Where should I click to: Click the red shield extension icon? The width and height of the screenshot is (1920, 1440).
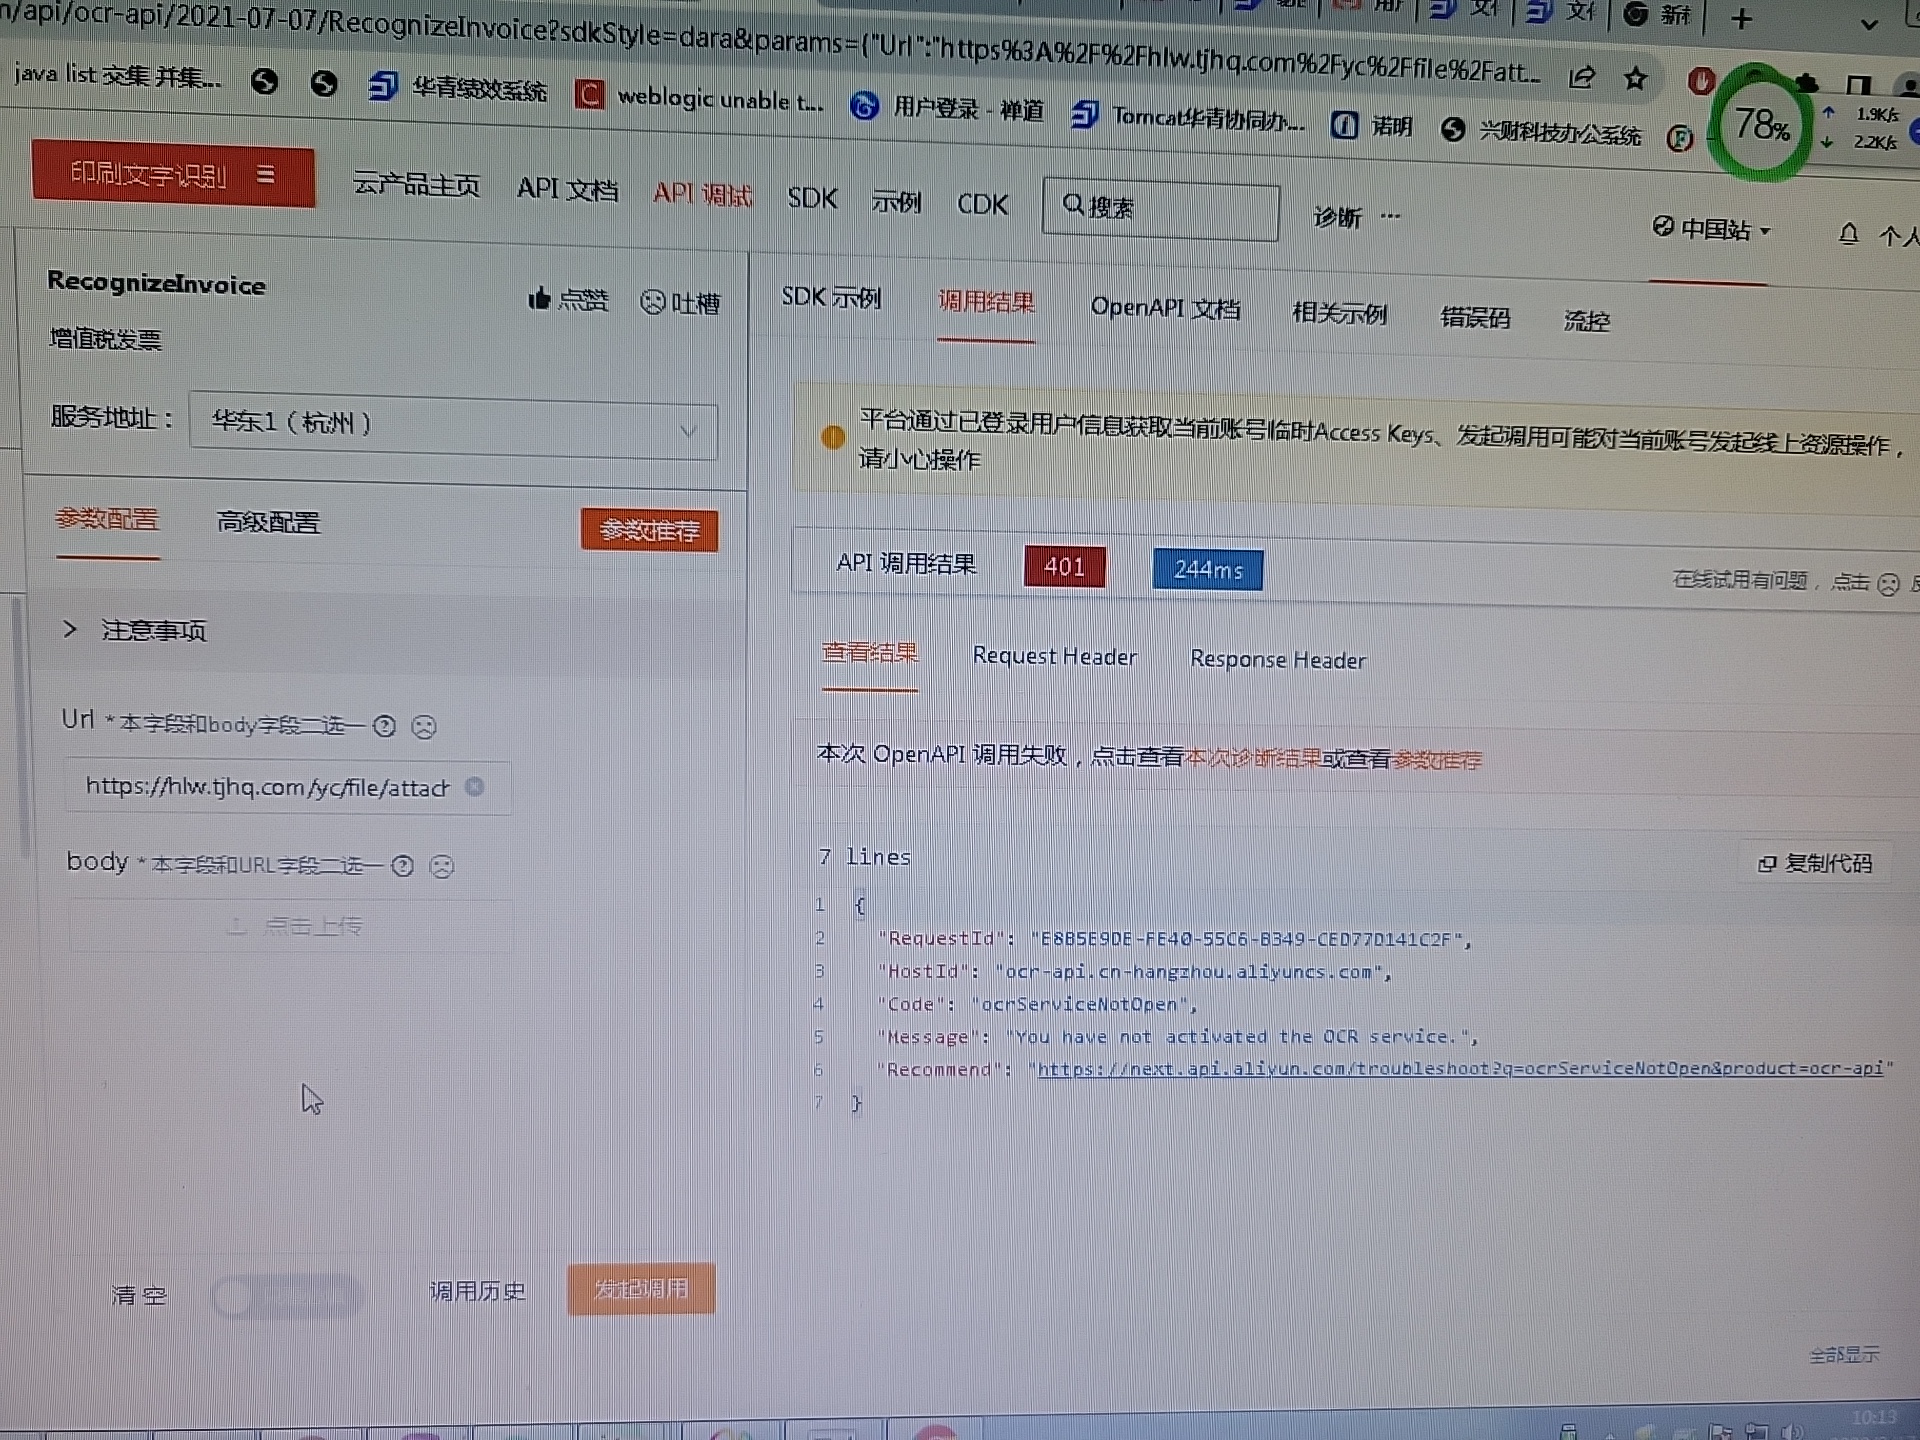[1701, 80]
